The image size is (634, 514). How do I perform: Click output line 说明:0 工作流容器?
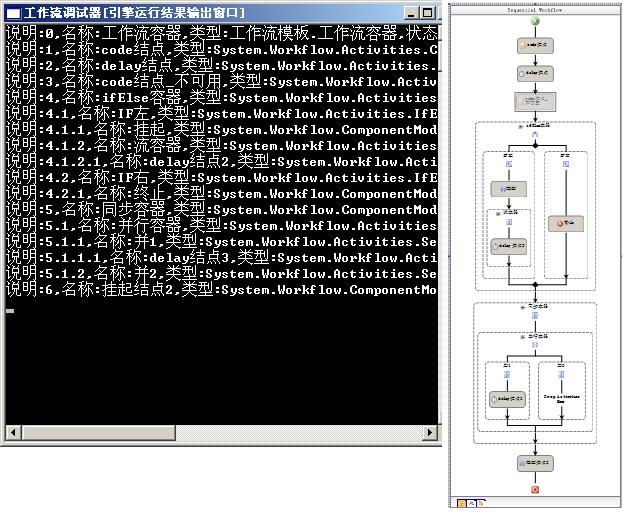(x=222, y=33)
